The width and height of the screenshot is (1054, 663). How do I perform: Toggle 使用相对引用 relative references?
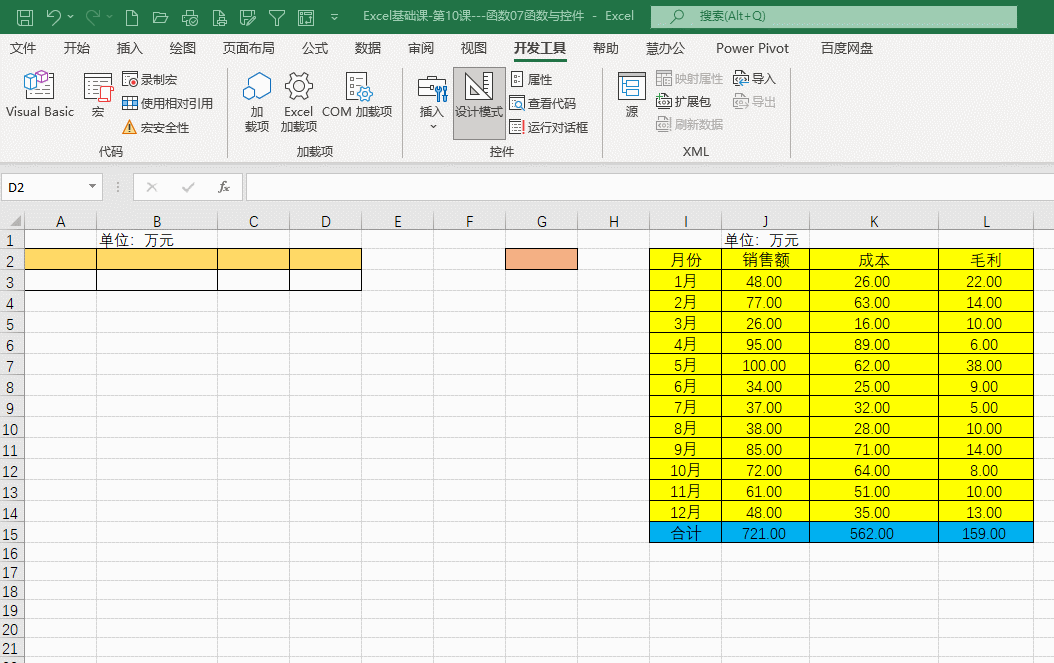[x=167, y=104]
